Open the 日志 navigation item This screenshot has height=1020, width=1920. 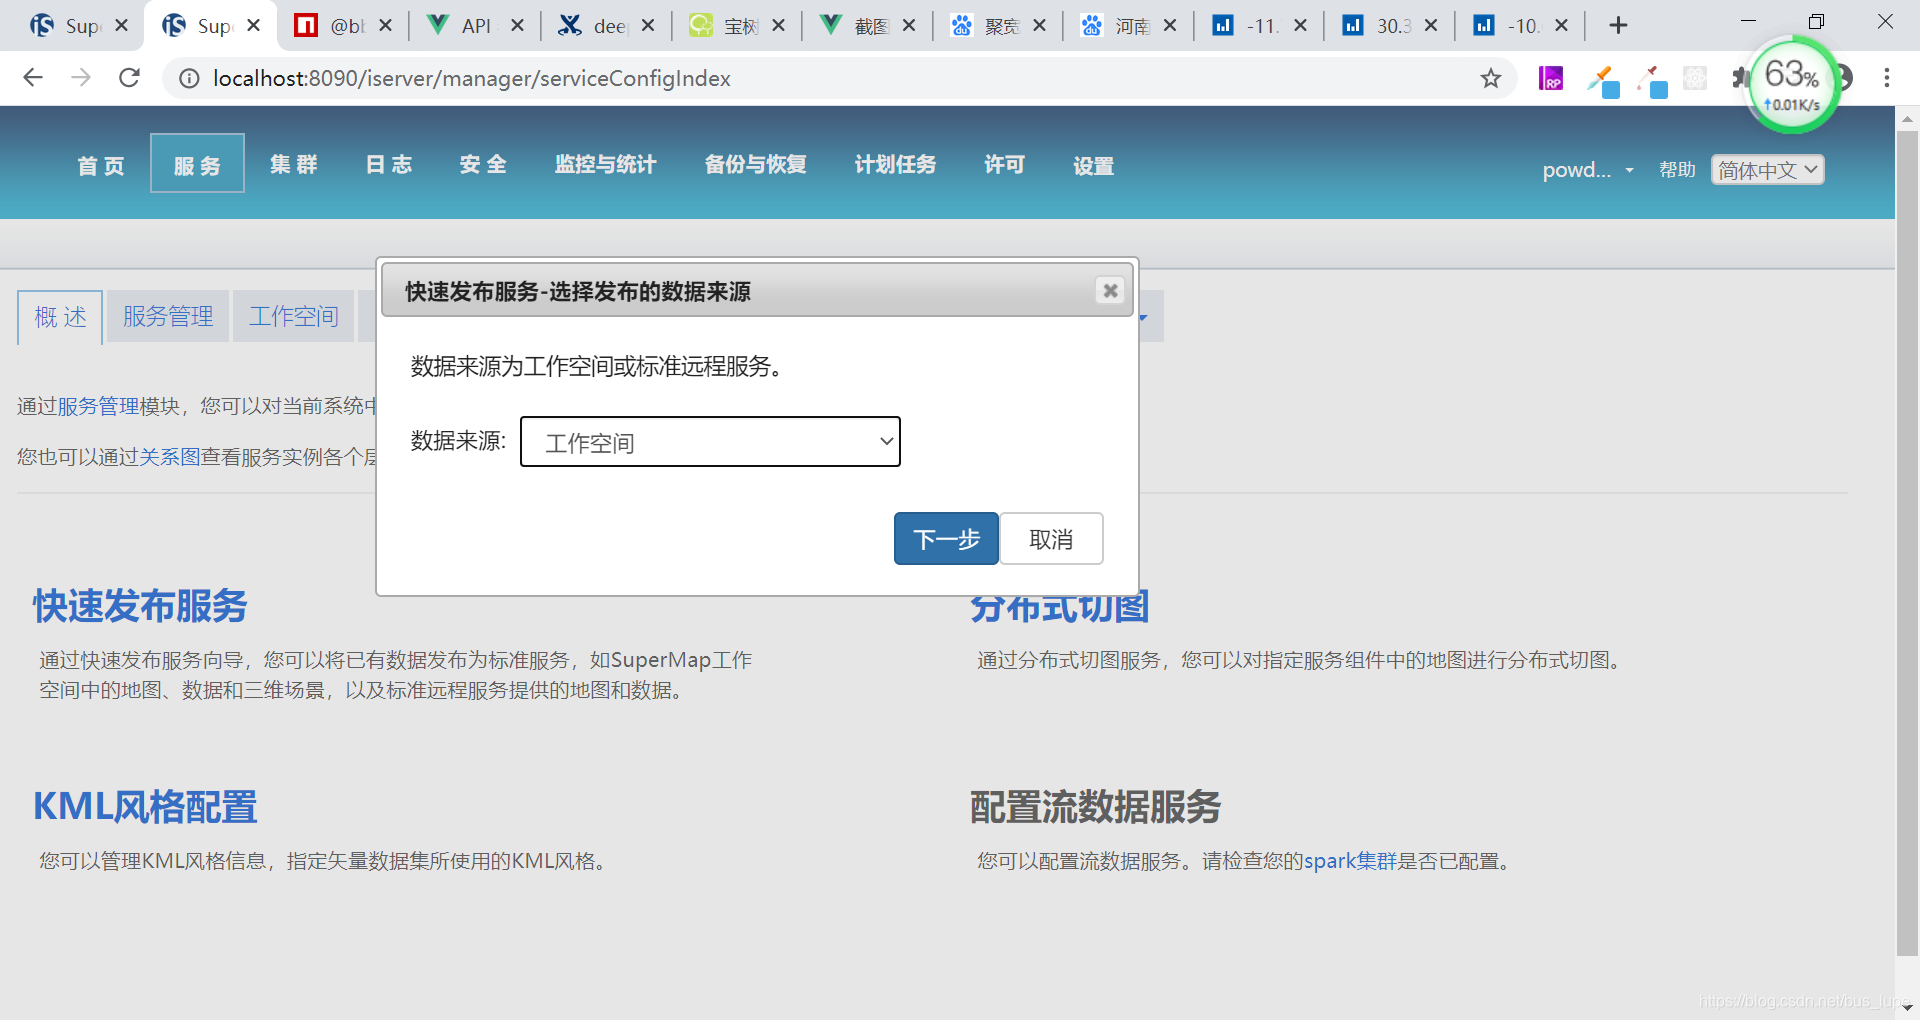389,164
